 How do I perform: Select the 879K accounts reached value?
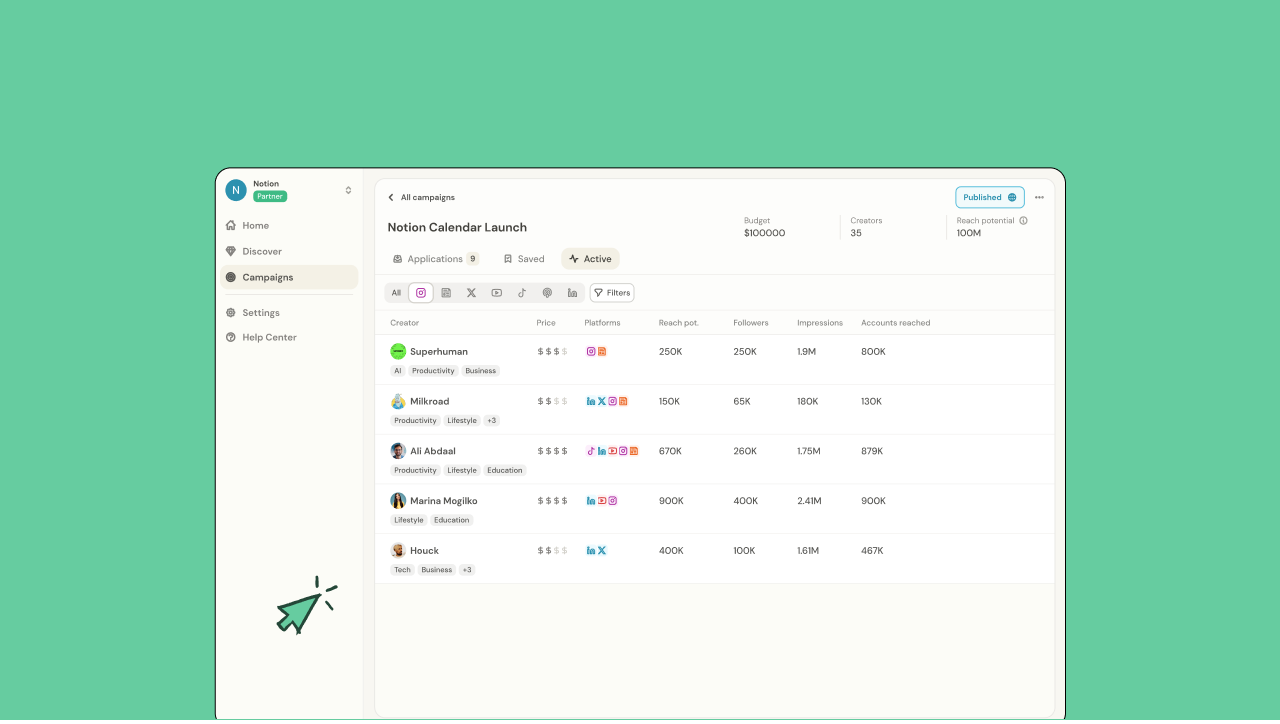[x=873, y=451]
